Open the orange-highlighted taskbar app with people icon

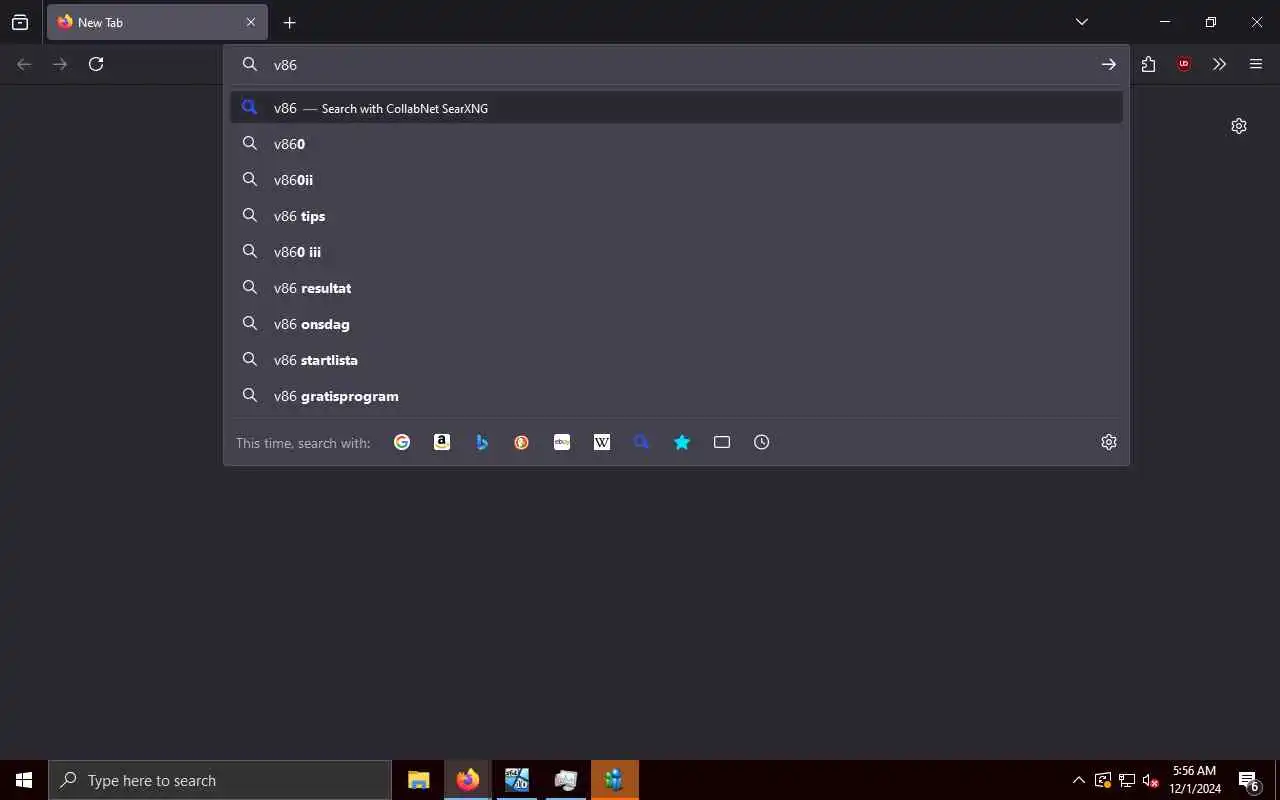click(614, 780)
